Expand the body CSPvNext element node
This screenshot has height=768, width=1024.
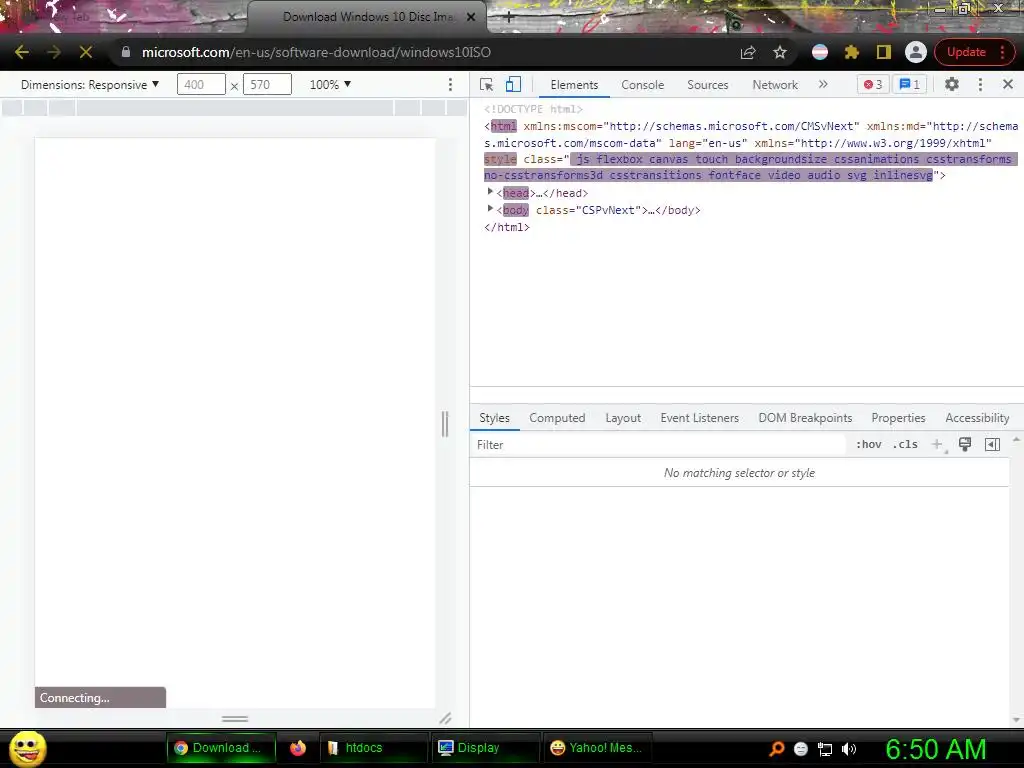[x=490, y=209]
